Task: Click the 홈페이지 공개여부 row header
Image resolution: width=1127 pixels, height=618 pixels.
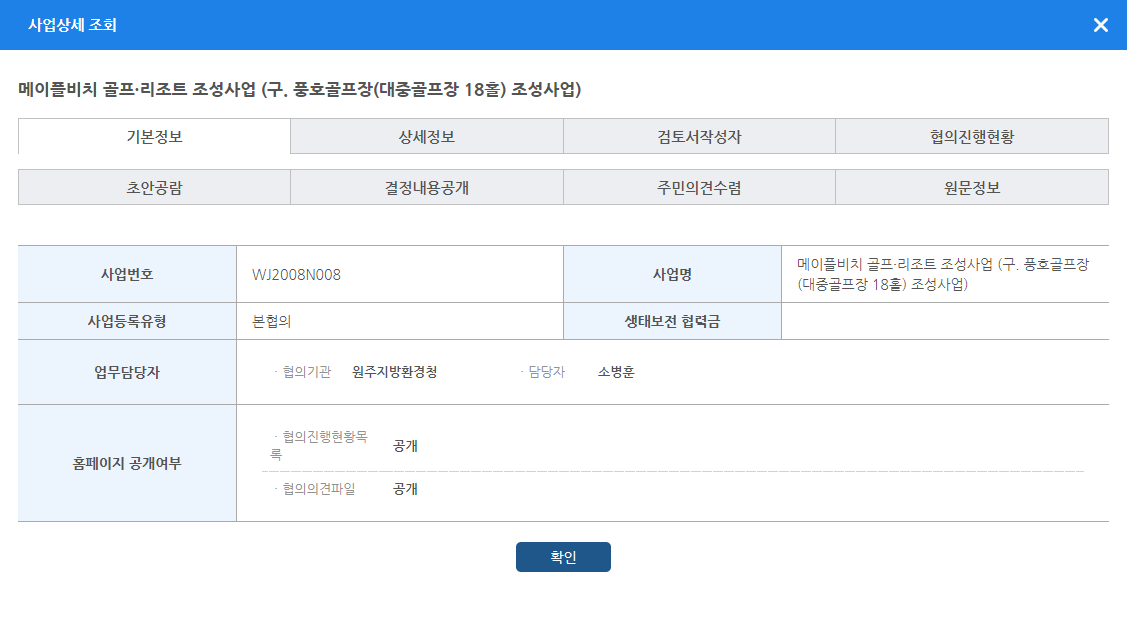Action: 127,463
